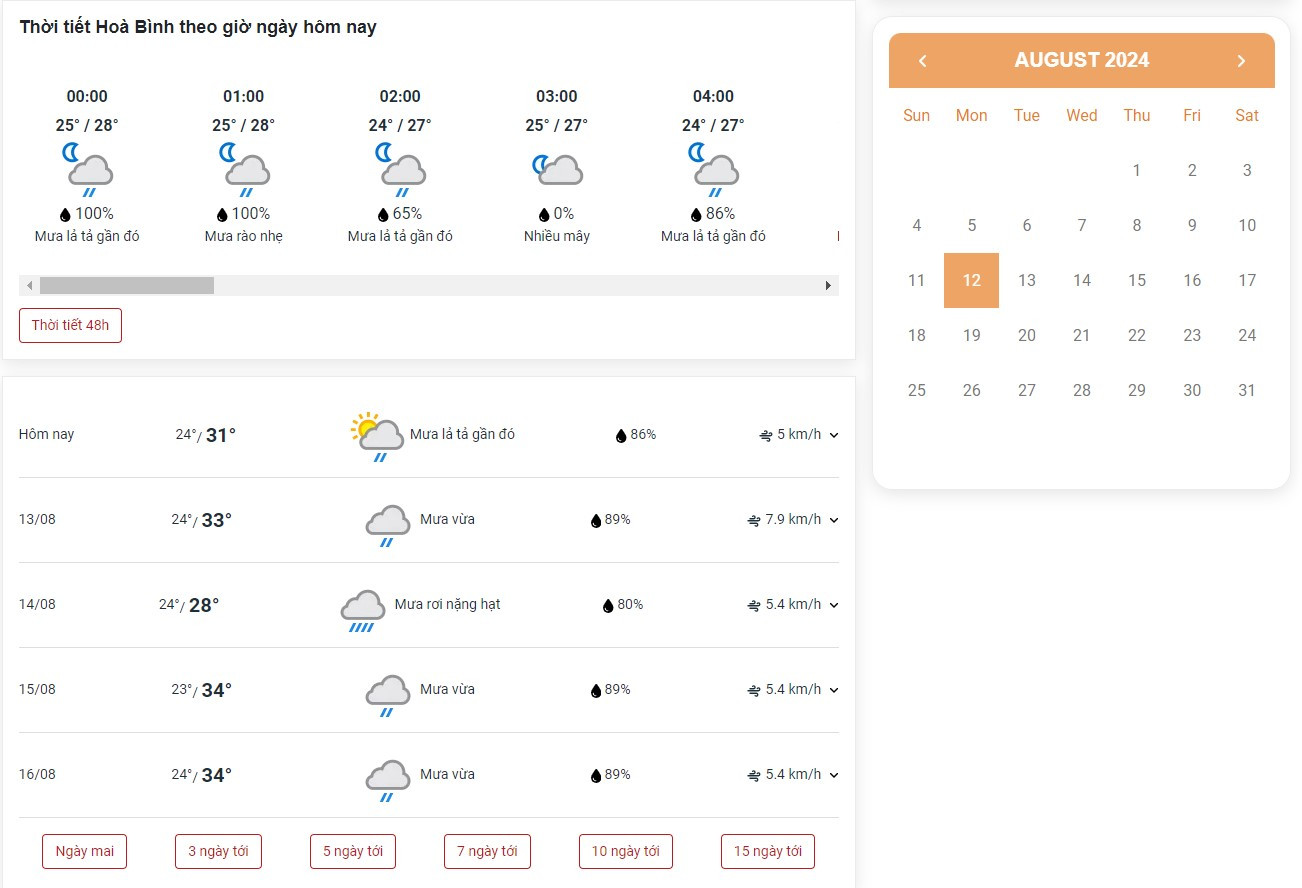The width and height of the screenshot is (1302, 888).
Task: Open the 3 ngày tới forecast
Action: [x=218, y=851]
